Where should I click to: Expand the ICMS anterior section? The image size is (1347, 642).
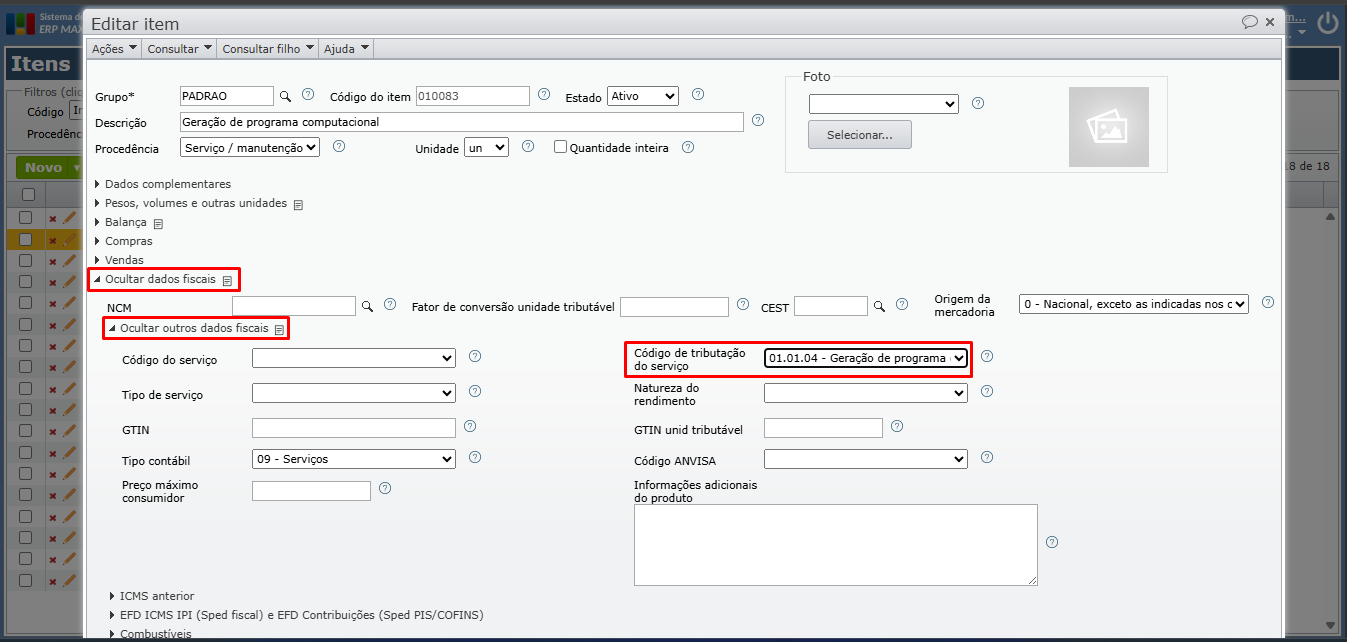tap(151, 596)
